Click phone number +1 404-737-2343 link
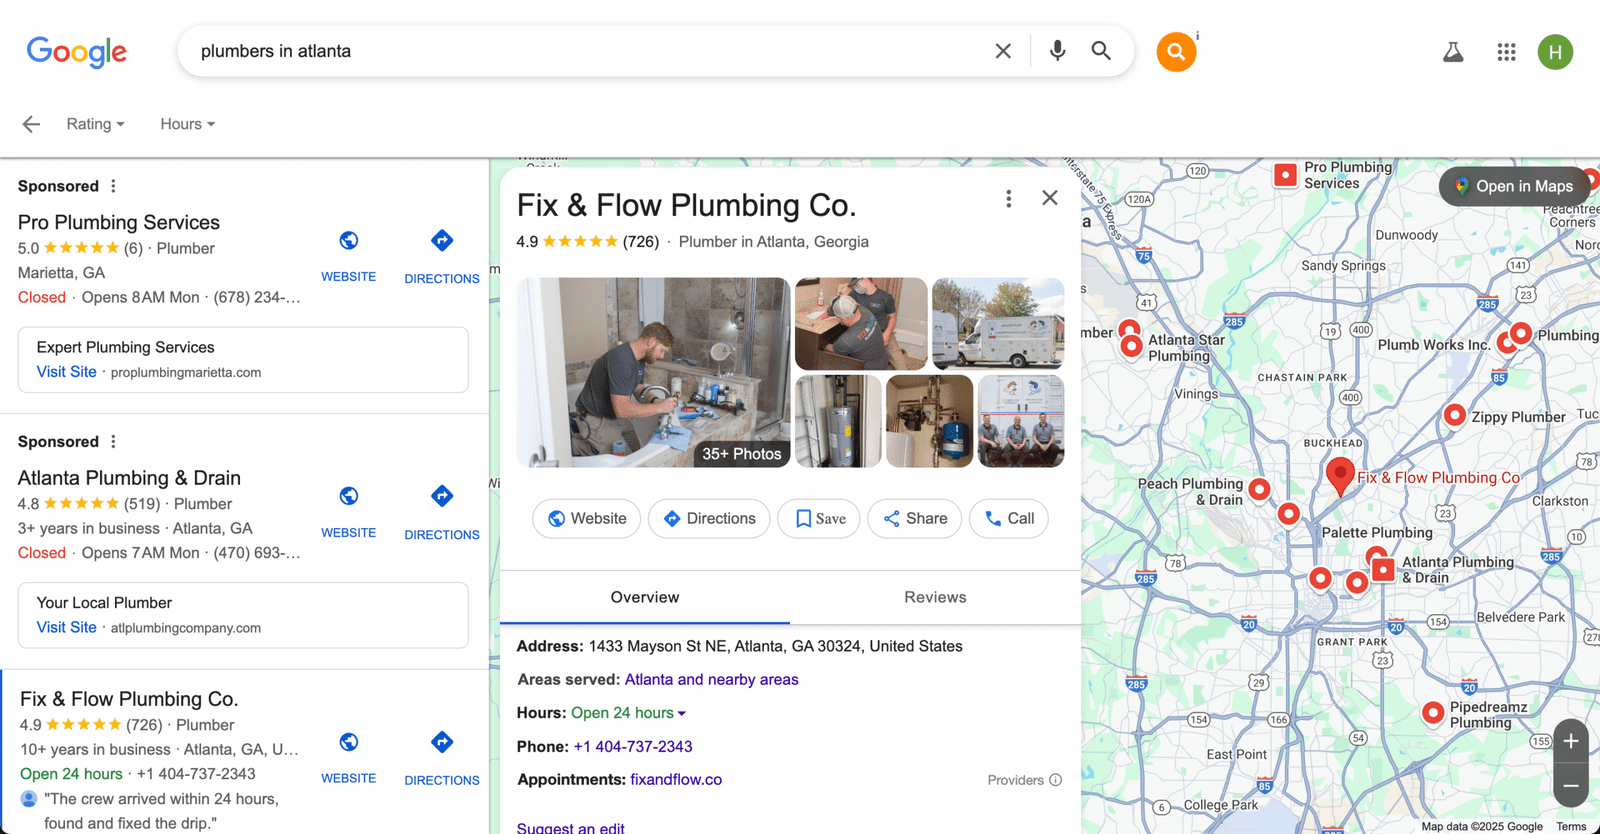 point(633,747)
